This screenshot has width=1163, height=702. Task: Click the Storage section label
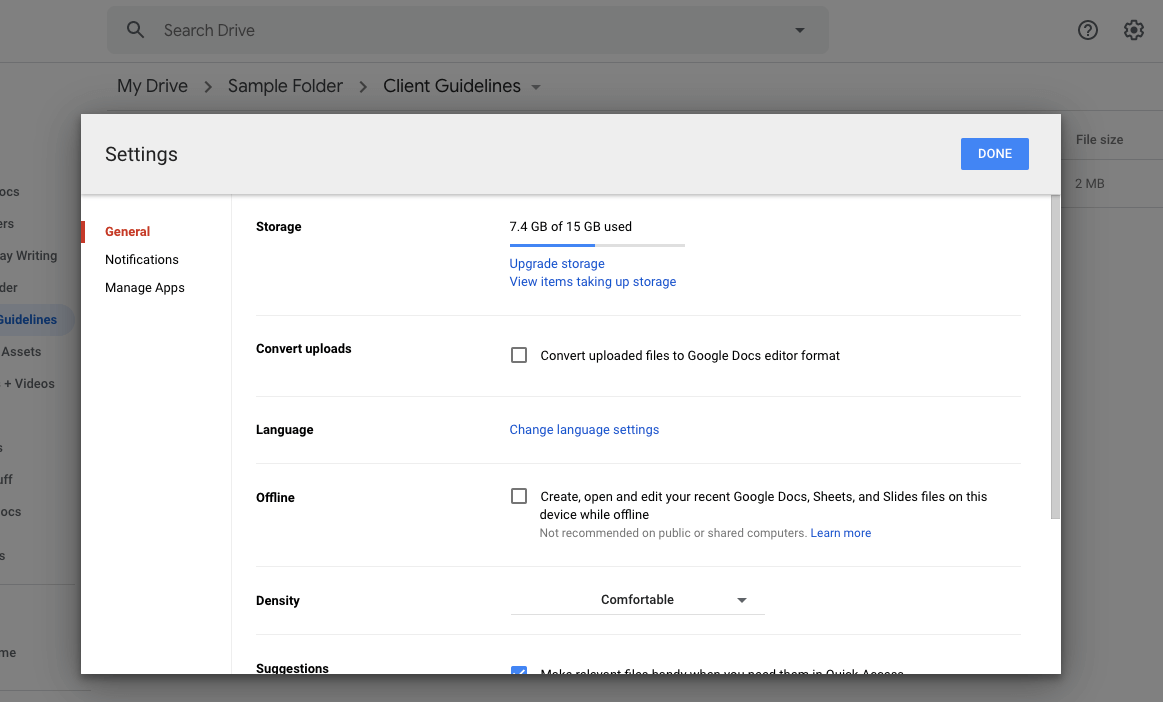click(x=278, y=226)
